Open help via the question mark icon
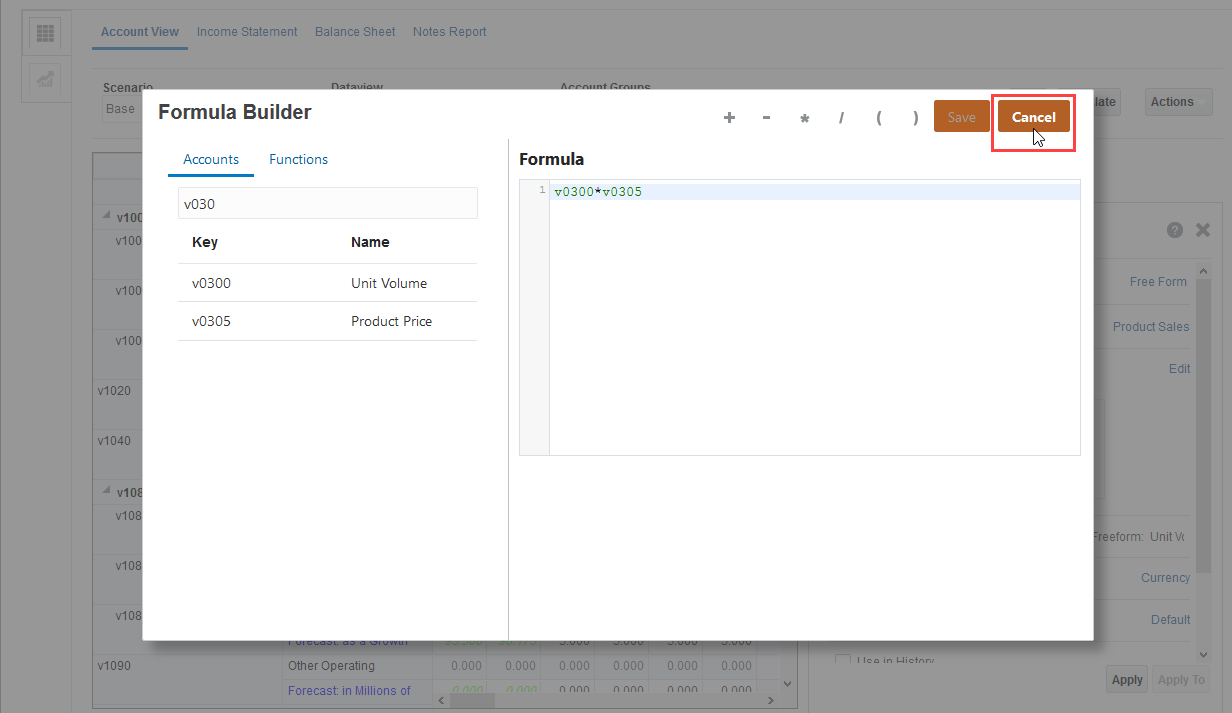1232x713 pixels. coord(1174,229)
